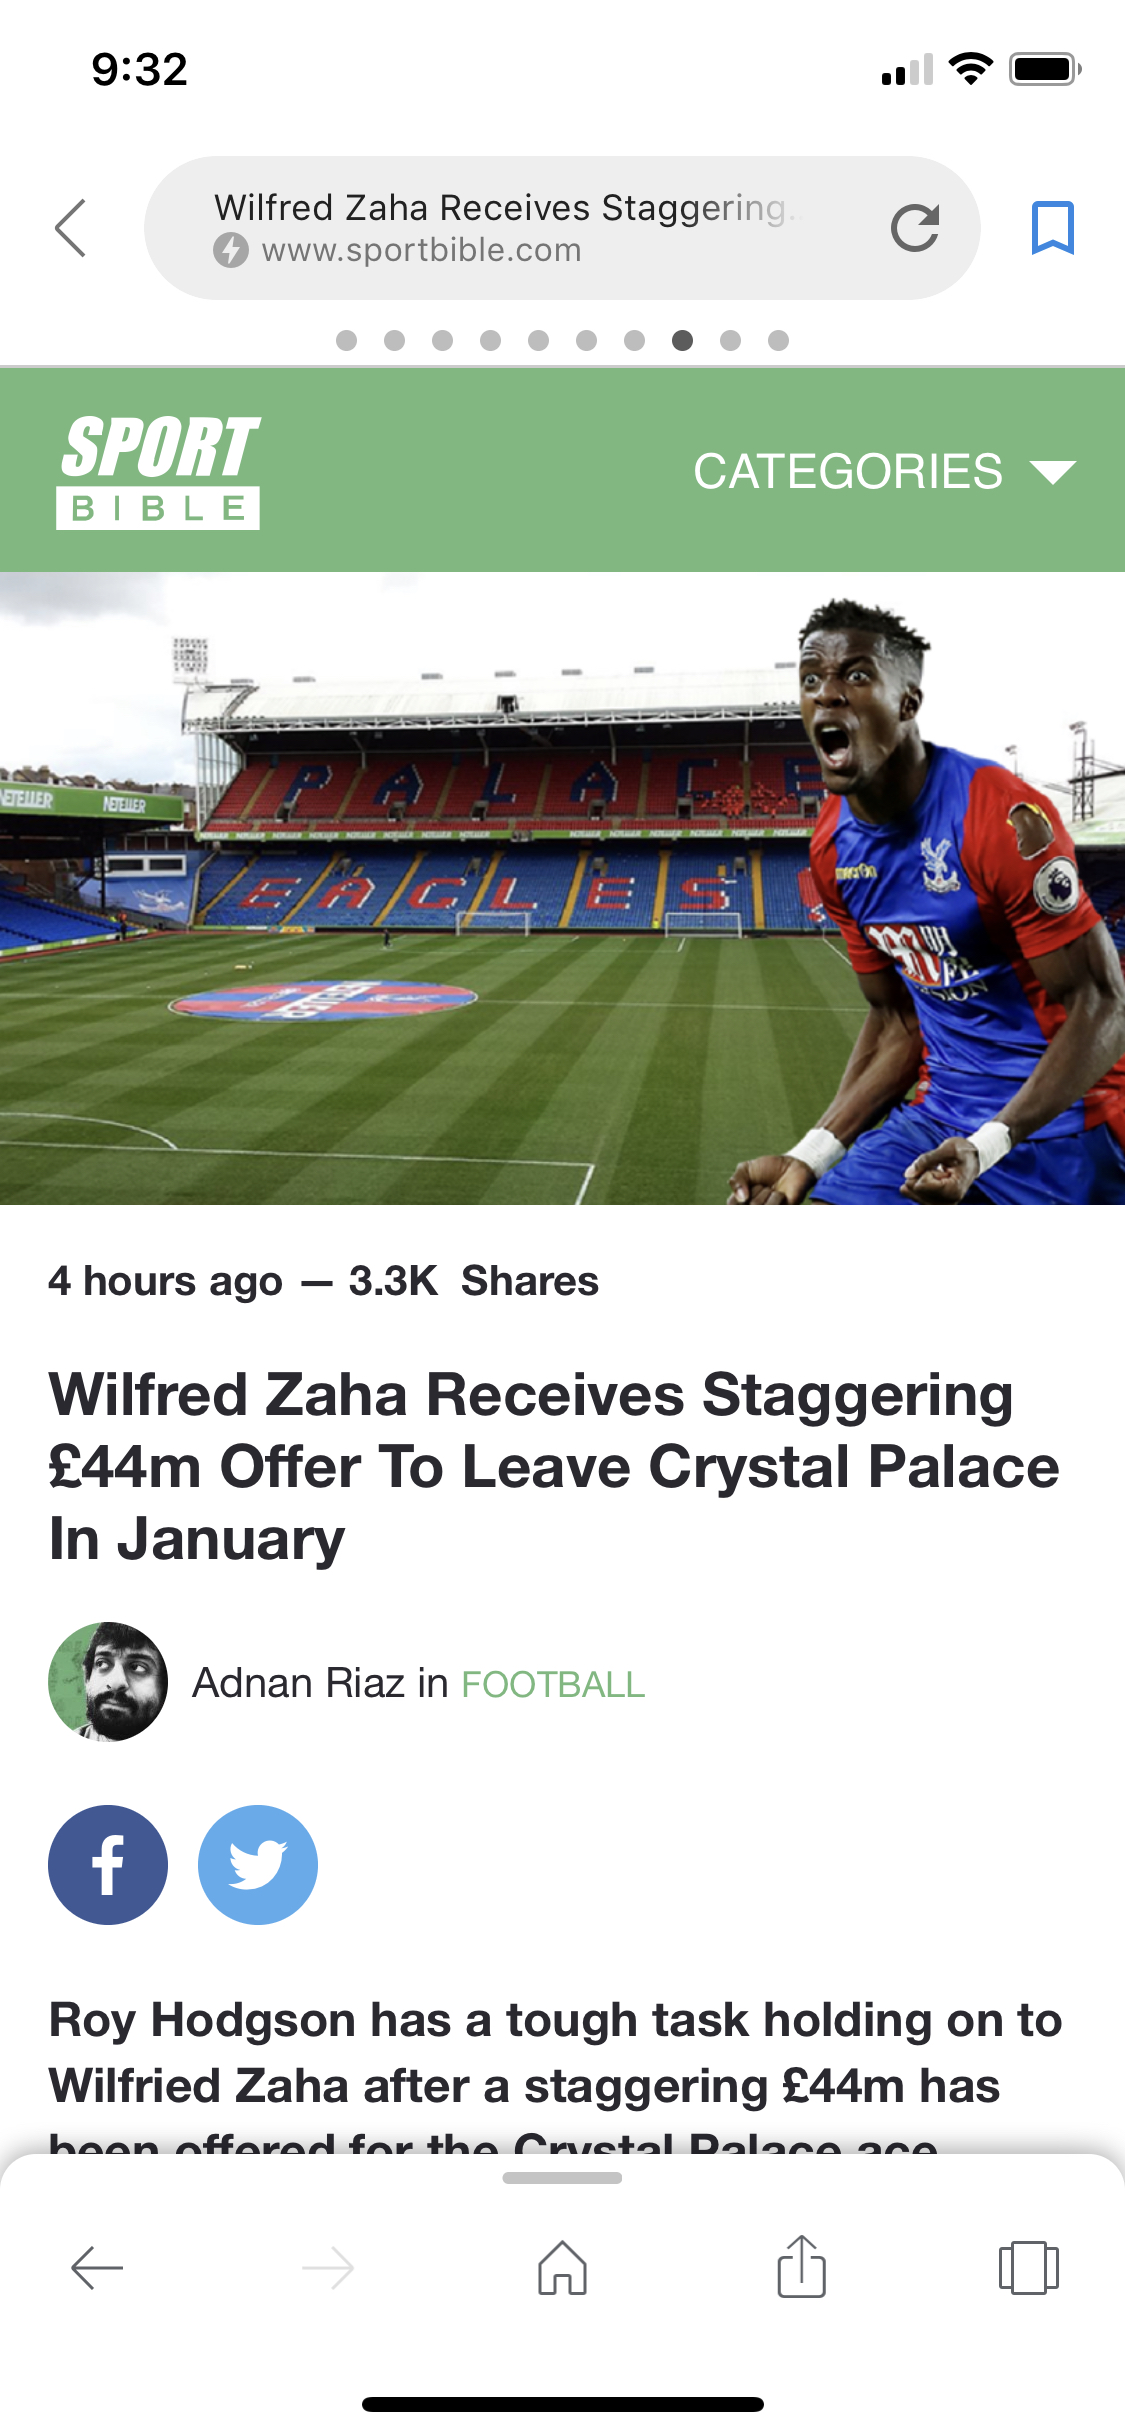Select the first page indicator dot
1125x2436 pixels.
[x=347, y=341]
